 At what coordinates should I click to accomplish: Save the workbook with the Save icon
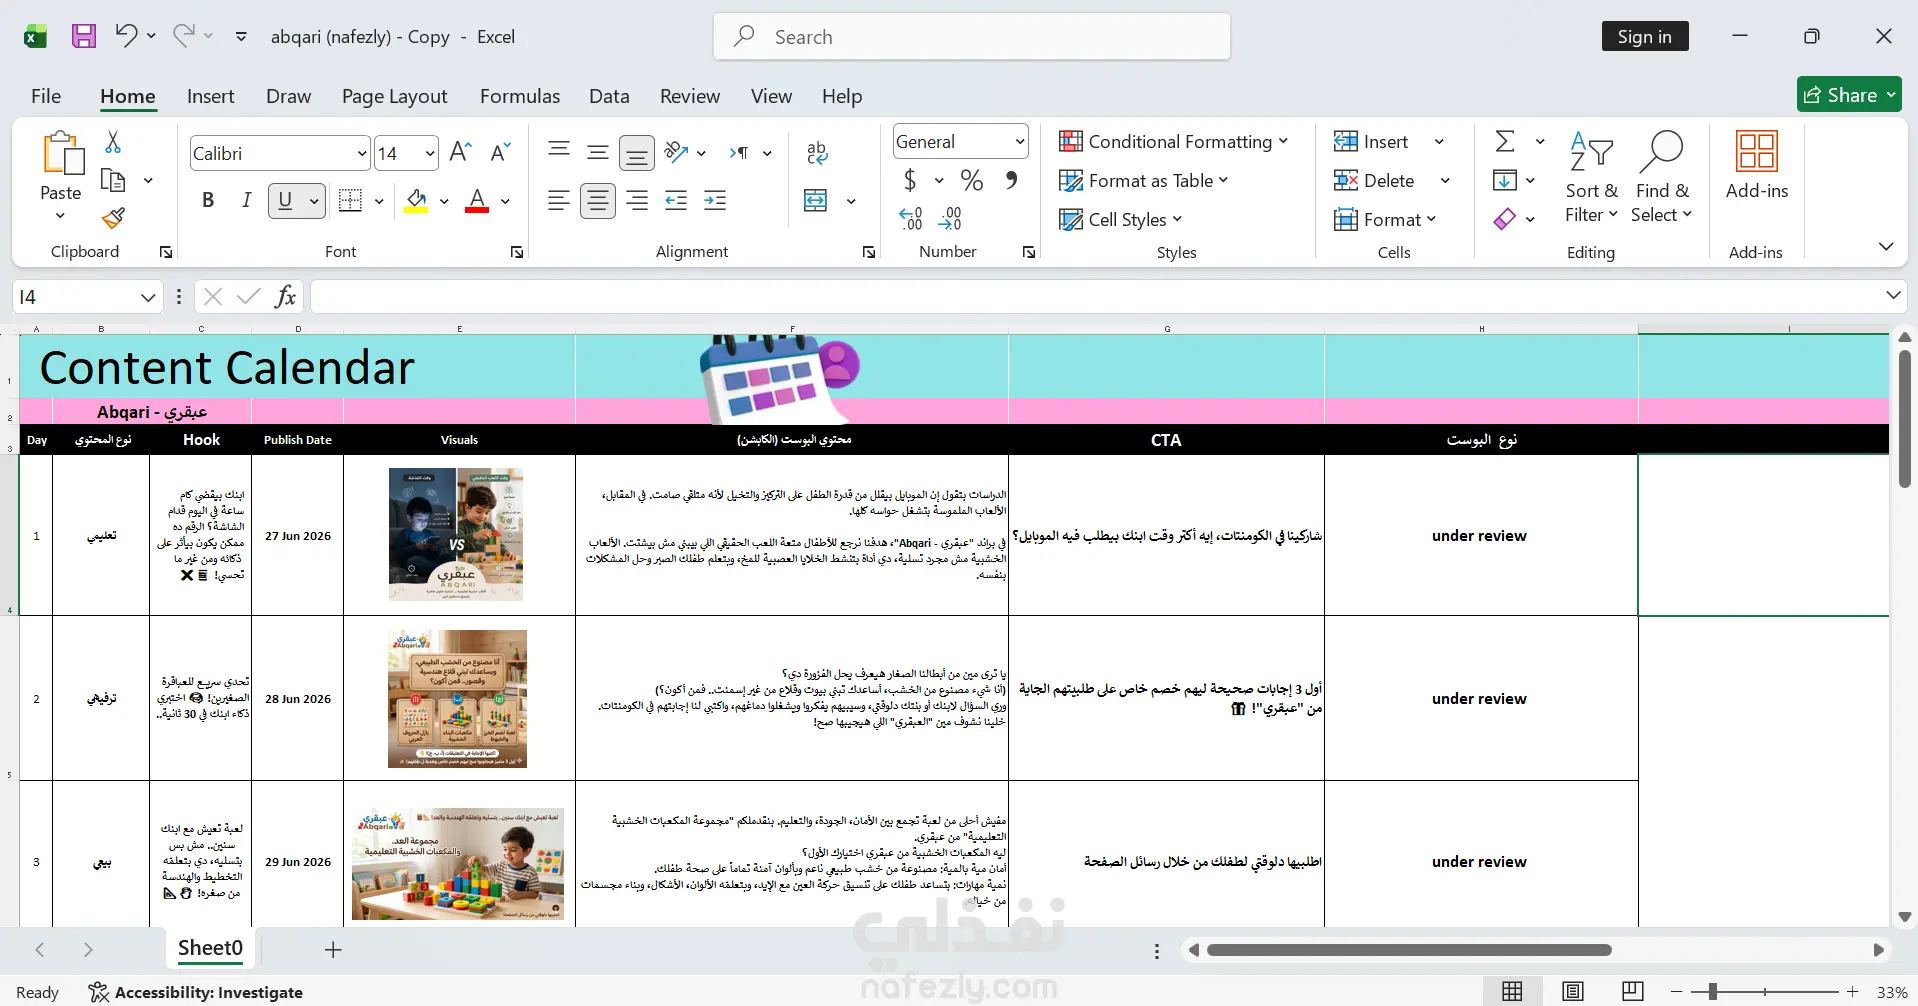click(x=84, y=36)
